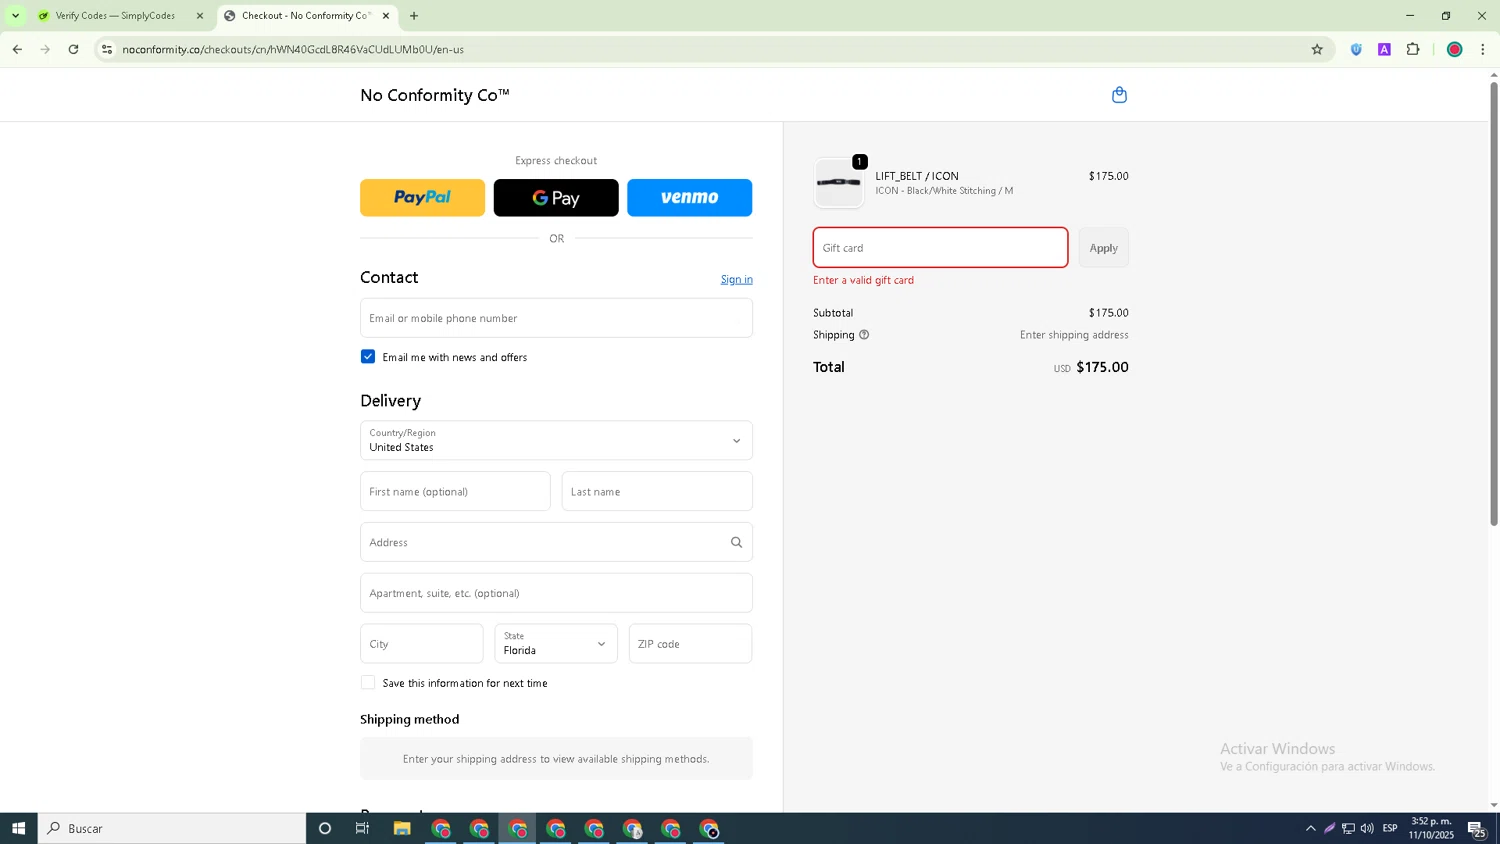Click the Shipping help question mark icon
The image size is (1500, 844).
click(x=864, y=335)
